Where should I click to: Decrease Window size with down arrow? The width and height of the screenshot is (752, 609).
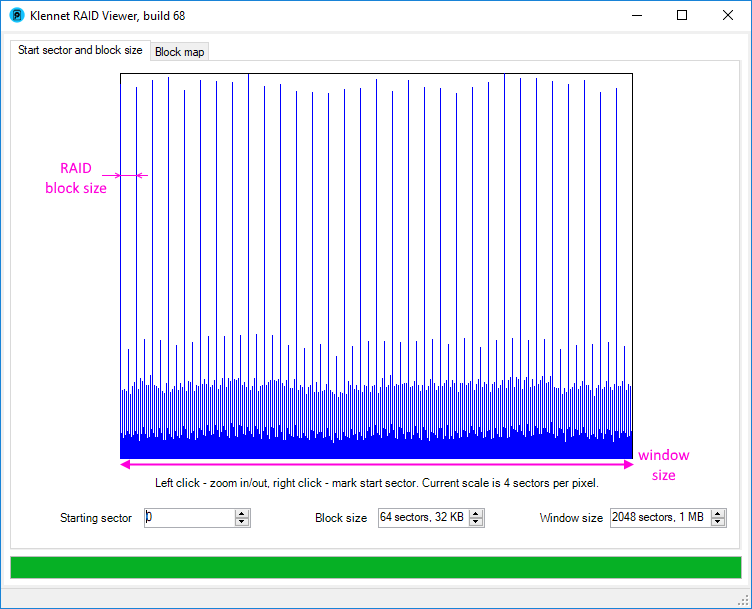(x=718, y=522)
